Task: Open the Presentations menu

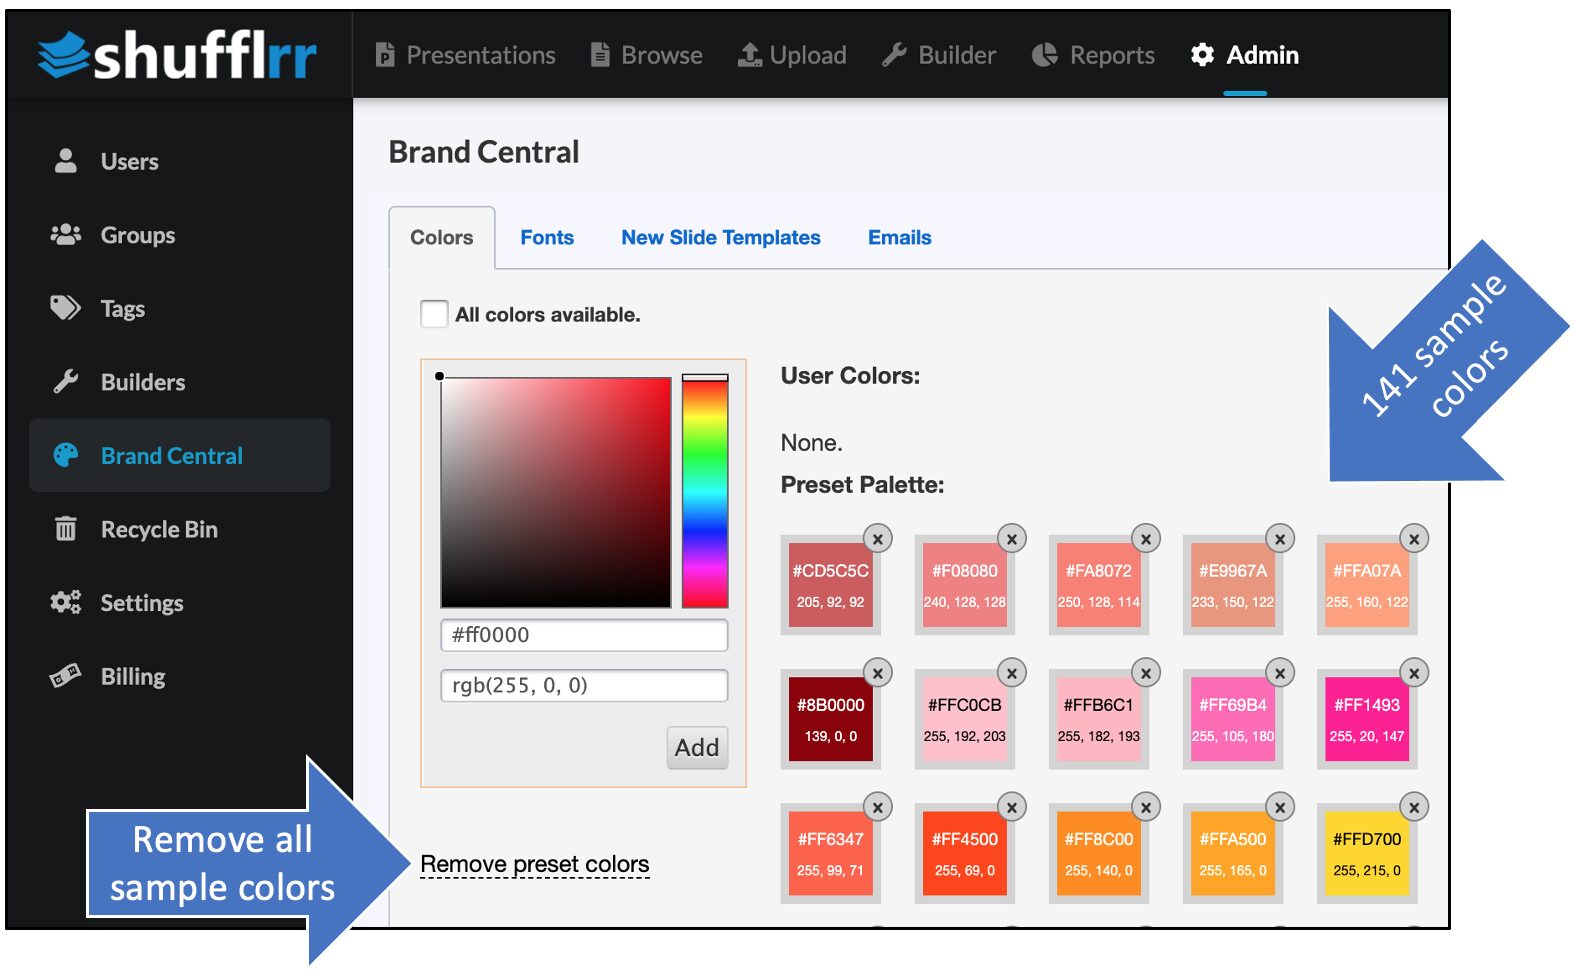Action: (465, 55)
